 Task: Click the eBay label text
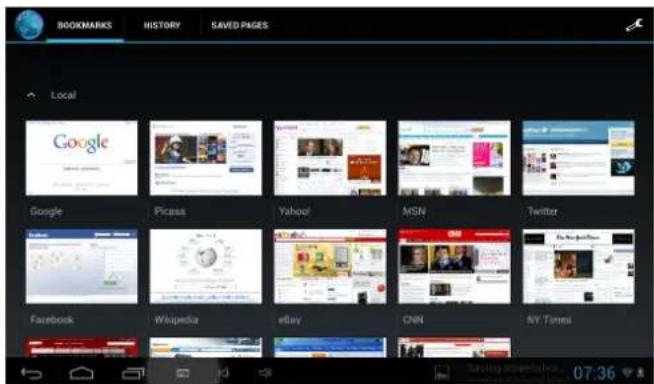click(x=289, y=320)
